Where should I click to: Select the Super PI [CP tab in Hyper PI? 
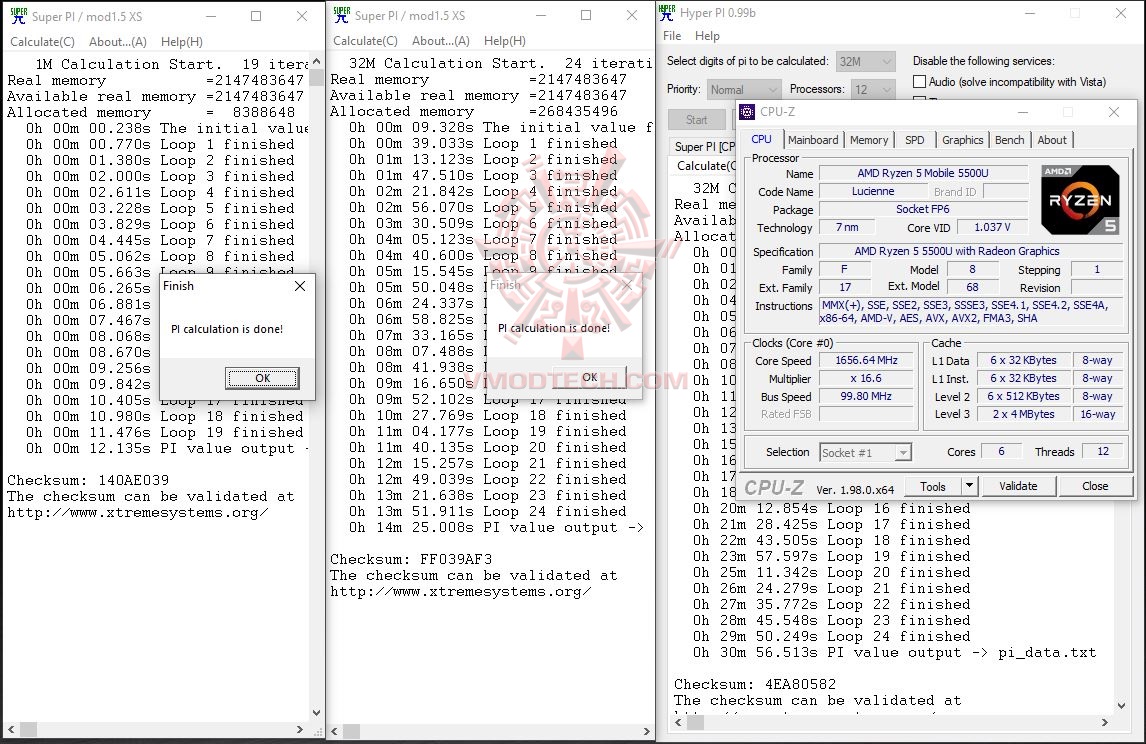point(704,146)
